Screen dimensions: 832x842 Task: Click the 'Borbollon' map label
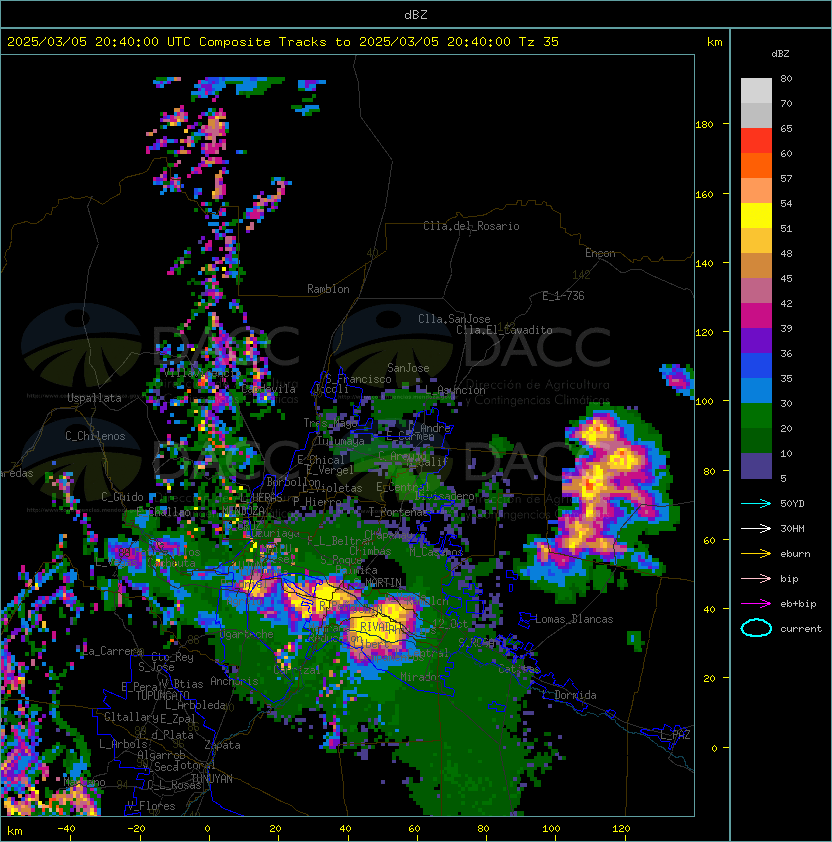293,482
